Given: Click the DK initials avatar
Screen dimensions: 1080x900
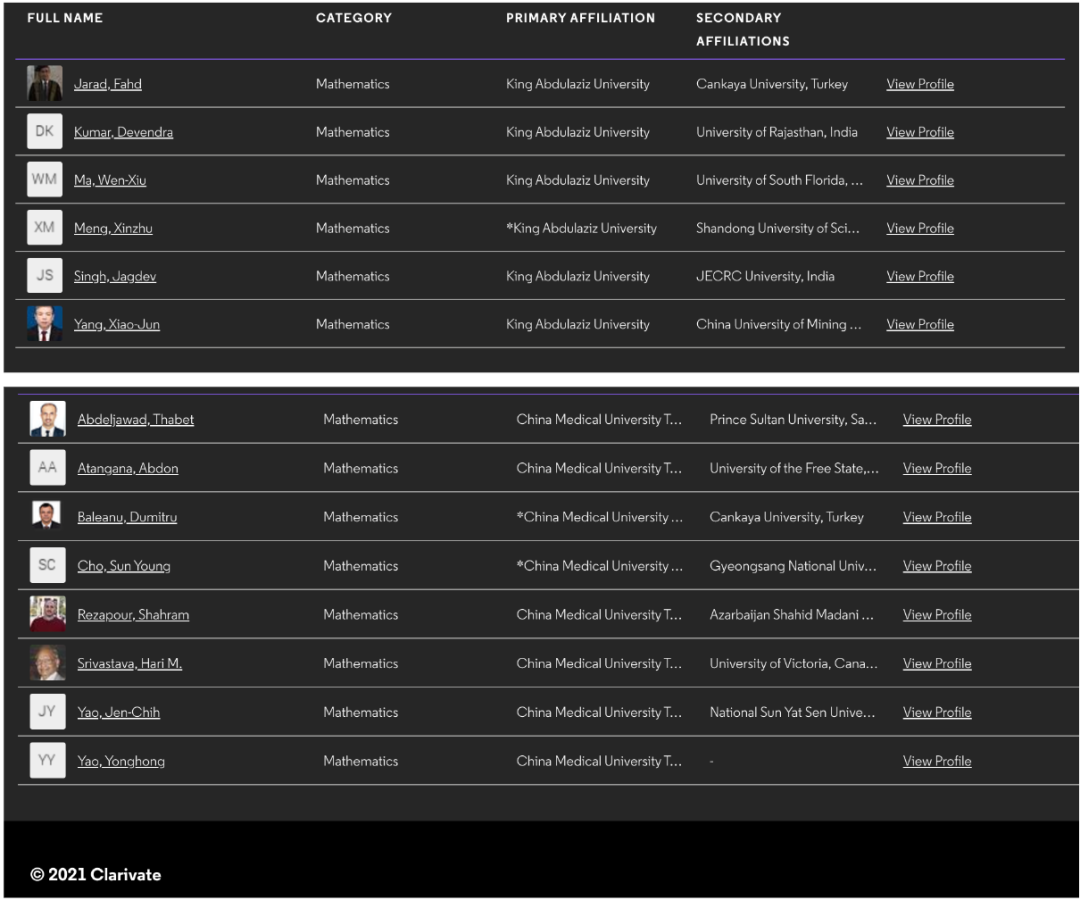Looking at the screenshot, I should (45, 132).
